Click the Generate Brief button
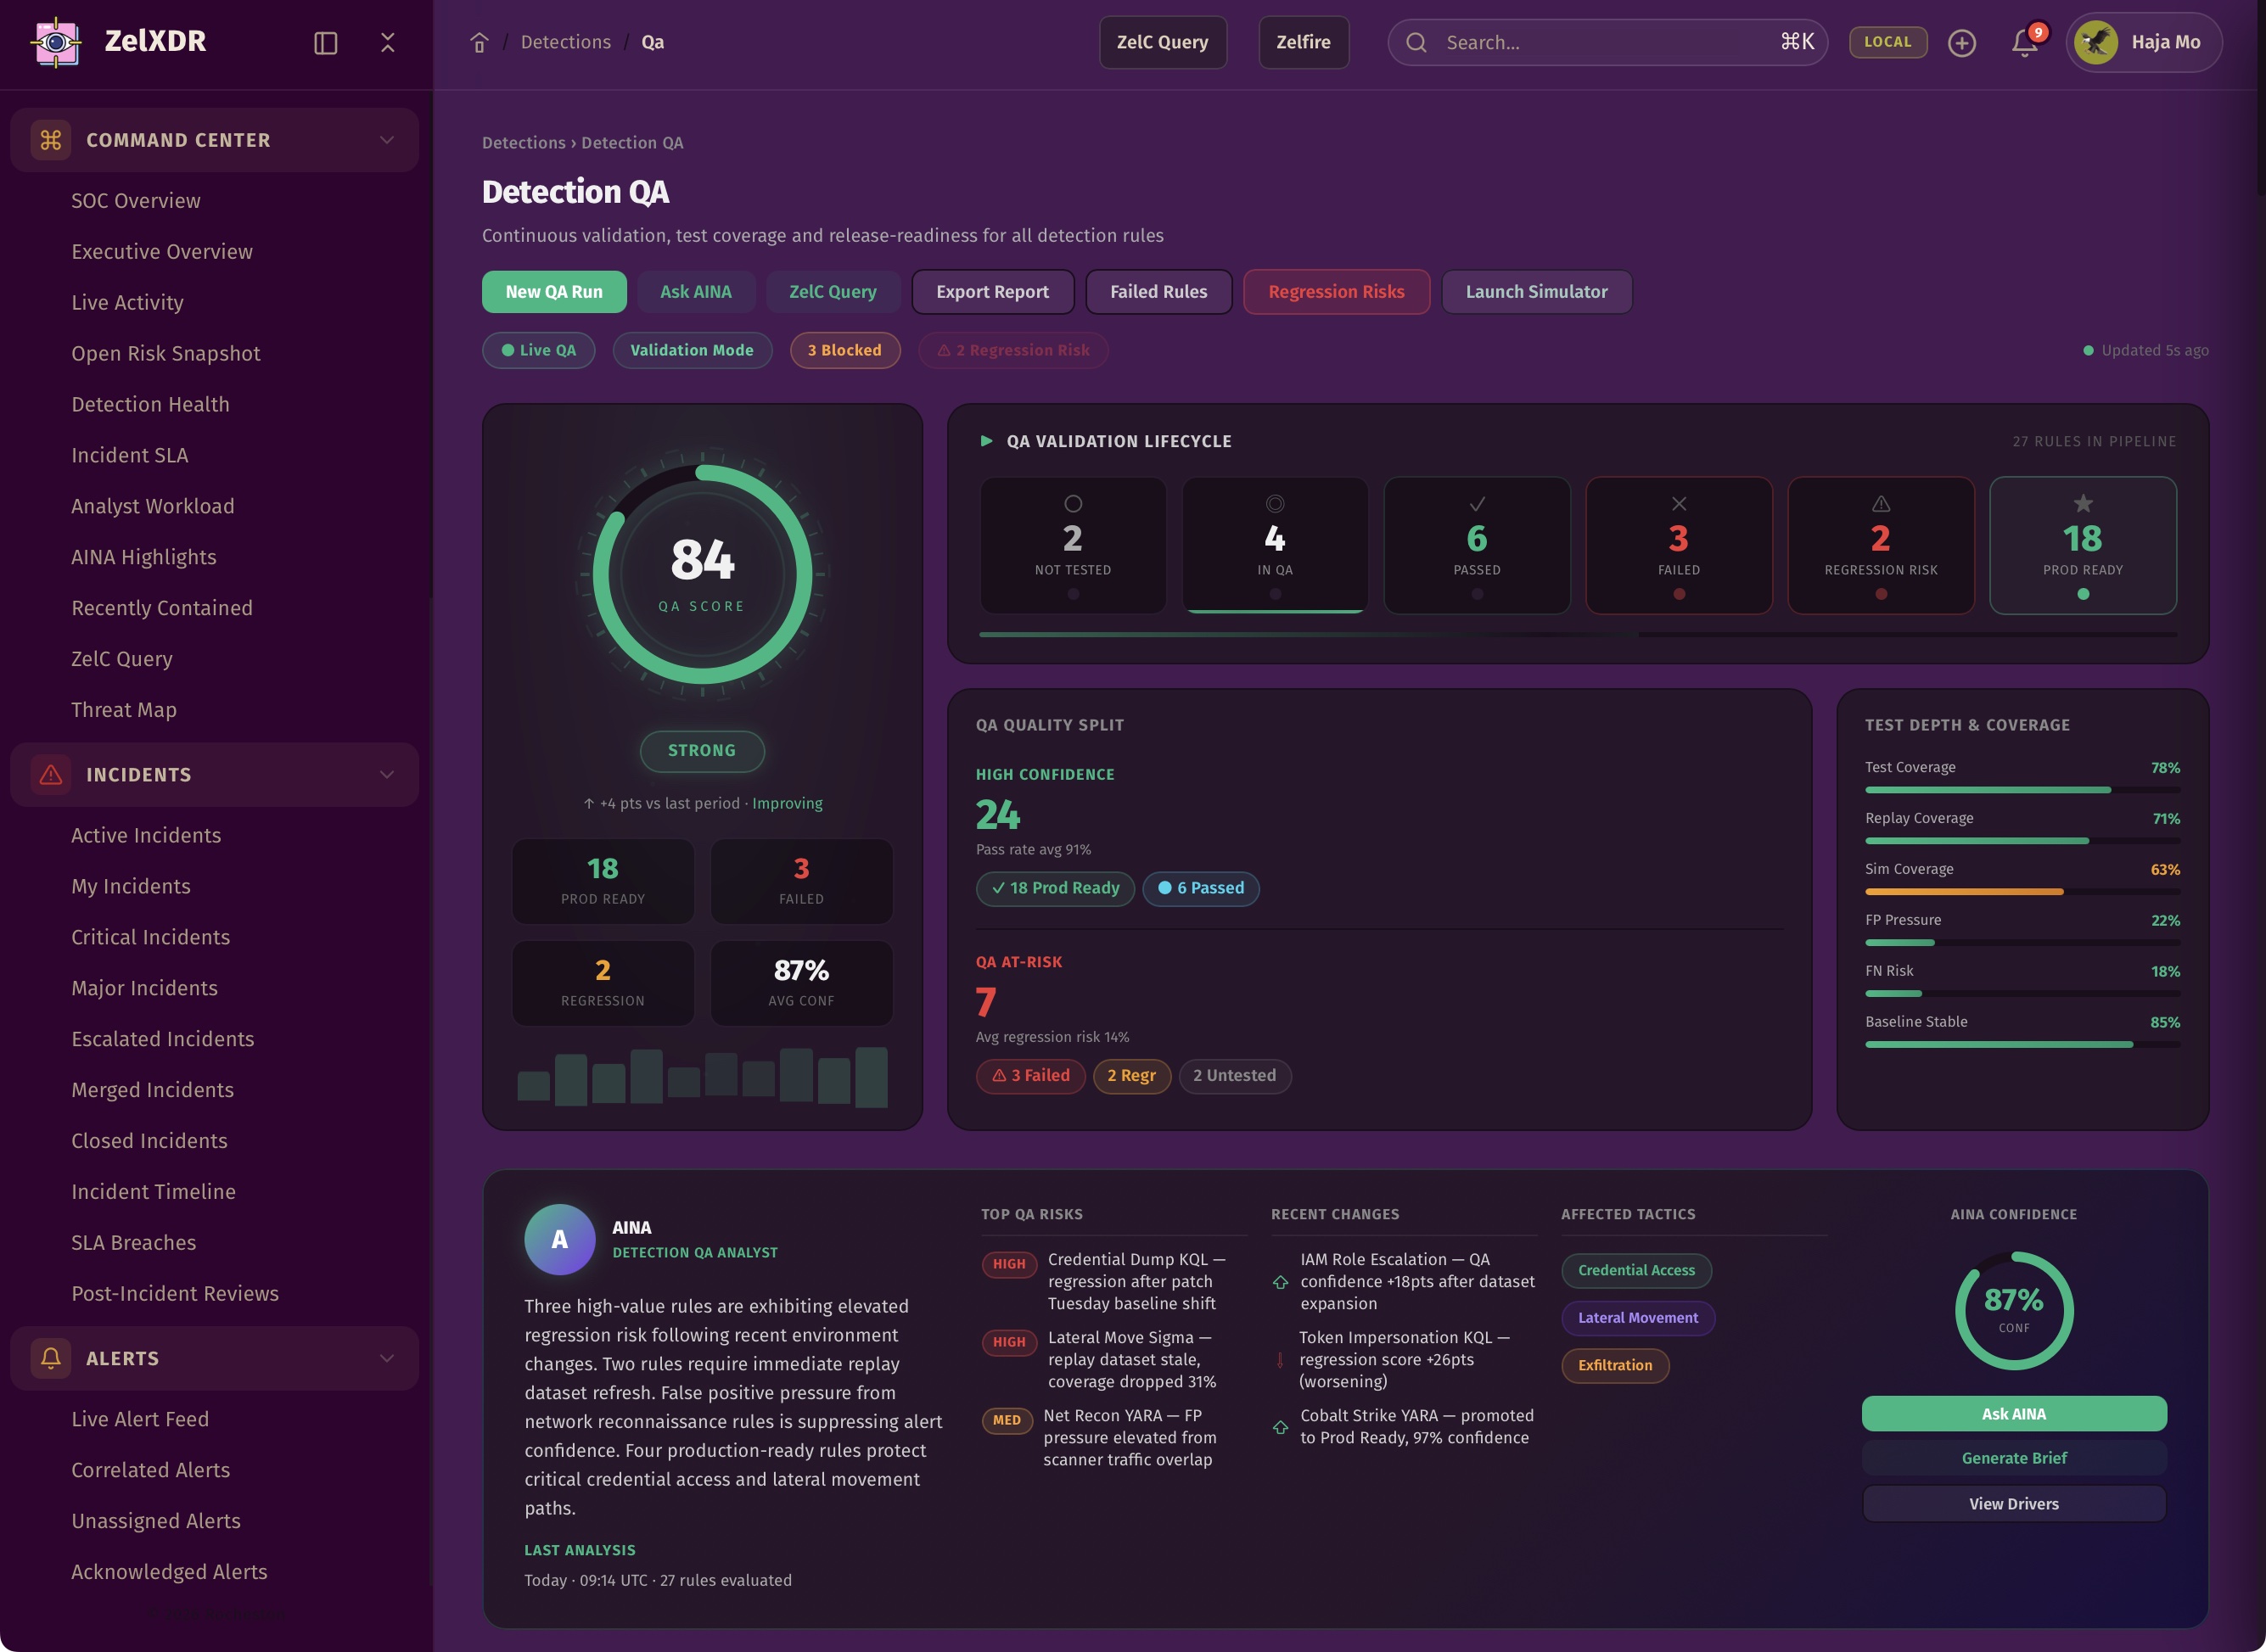Screen dimensions: 2266x1652 coord(2013,1458)
